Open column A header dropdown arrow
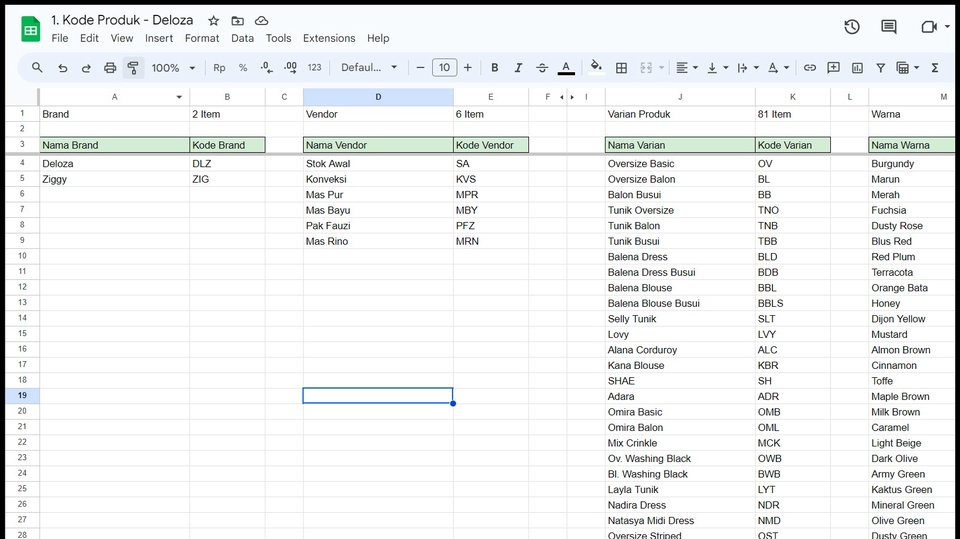The height and width of the screenshot is (539, 960). tap(179, 97)
